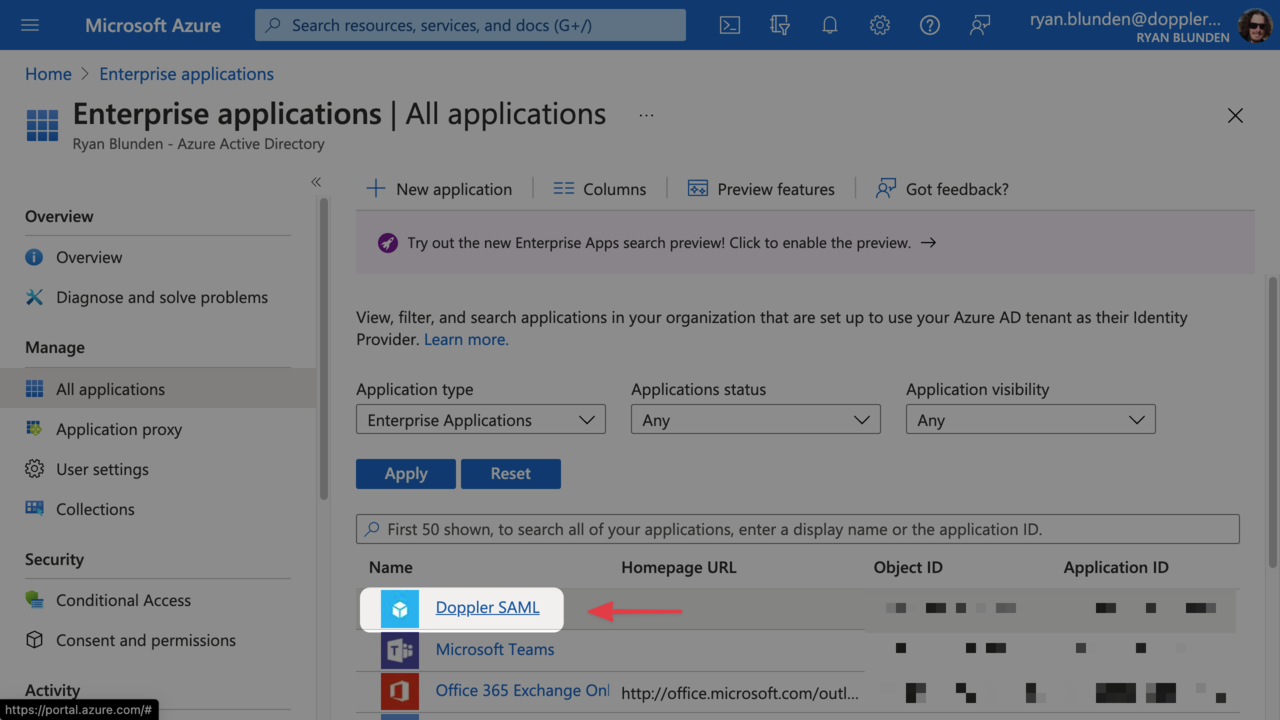Image resolution: width=1280 pixels, height=720 pixels.
Task: Click the Office homepage URL cell
Action: tap(740, 692)
